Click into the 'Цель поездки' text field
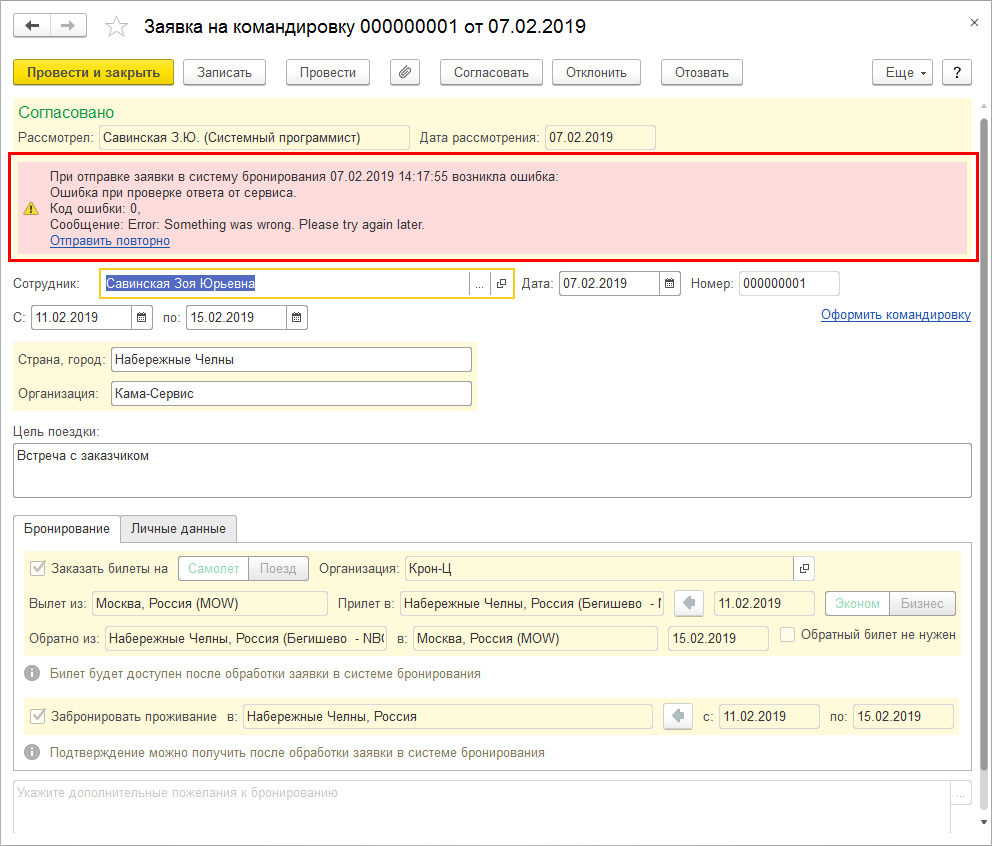The image size is (992, 846). 492,470
